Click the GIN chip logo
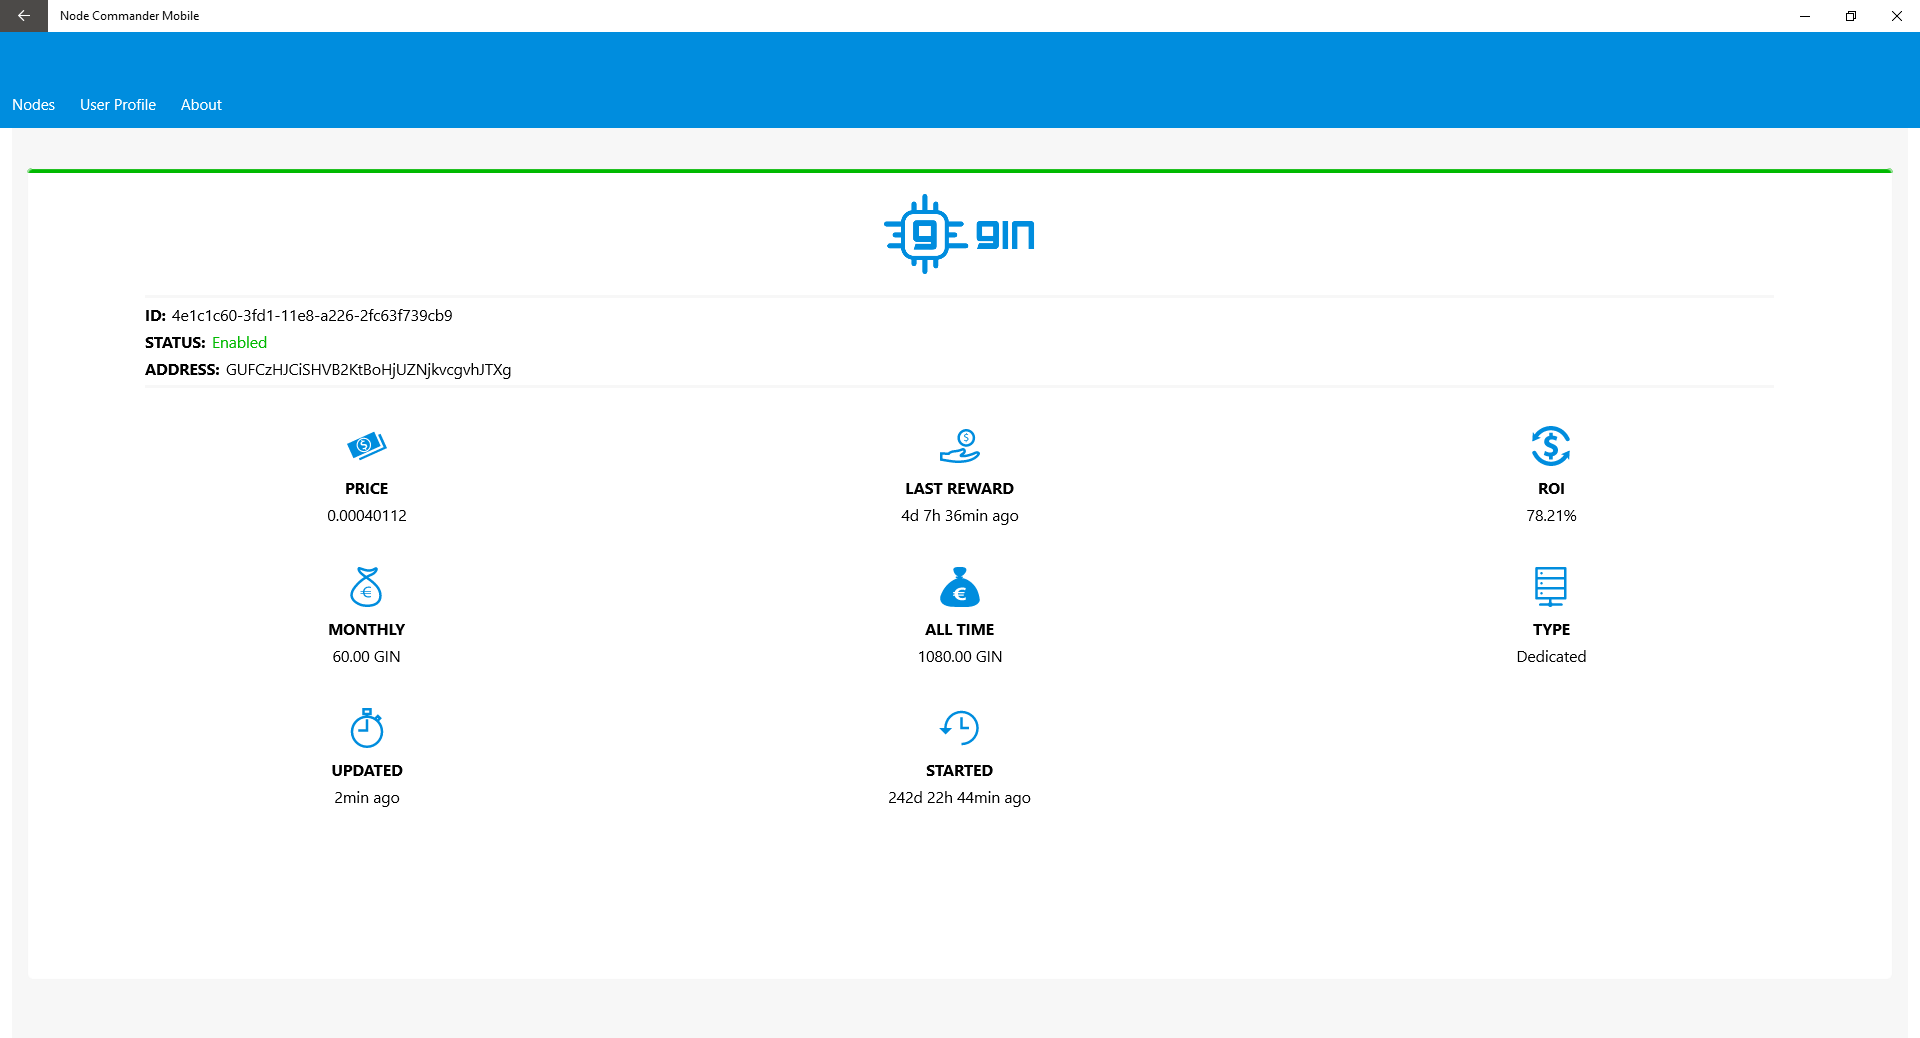Screen dimensions: 1920x1038 coord(959,234)
